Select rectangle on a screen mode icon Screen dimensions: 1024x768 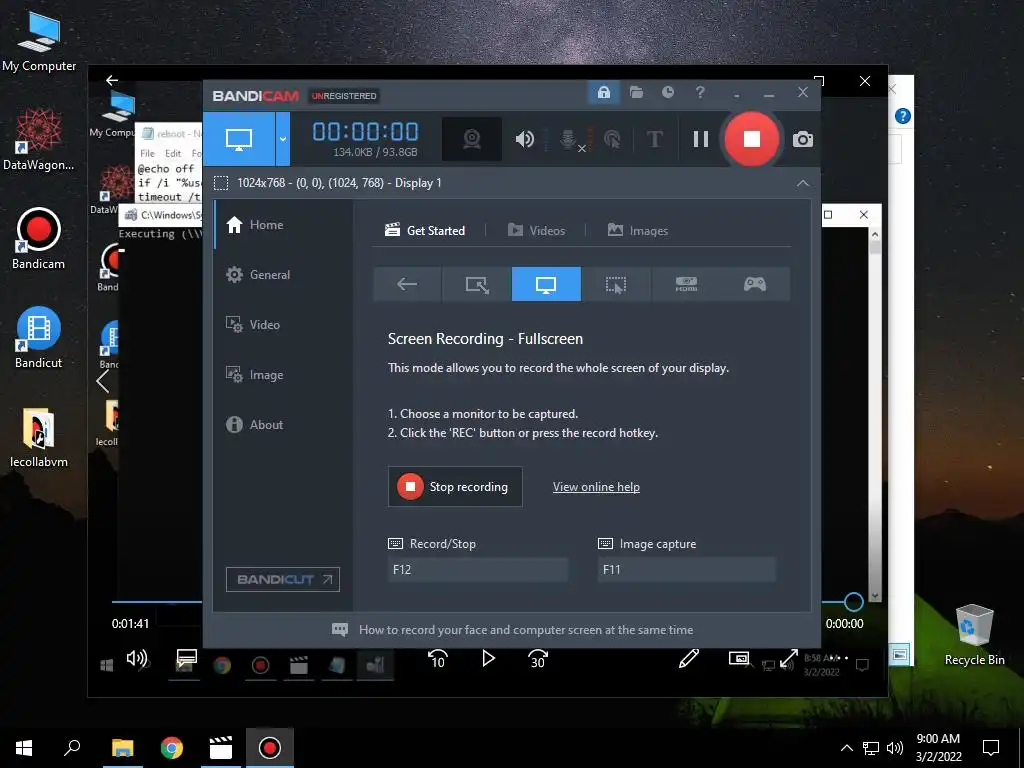pos(477,284)
